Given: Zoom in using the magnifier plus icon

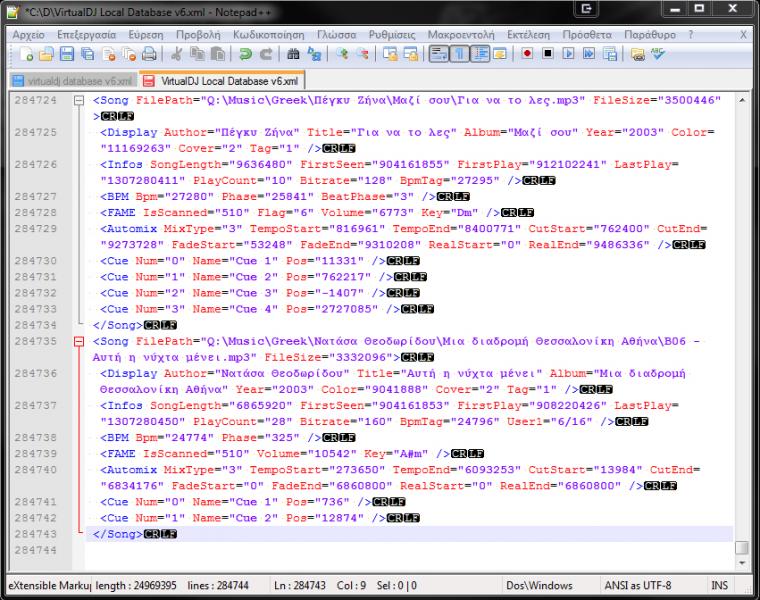Looking at the screenshot, I should pos(342,54).
